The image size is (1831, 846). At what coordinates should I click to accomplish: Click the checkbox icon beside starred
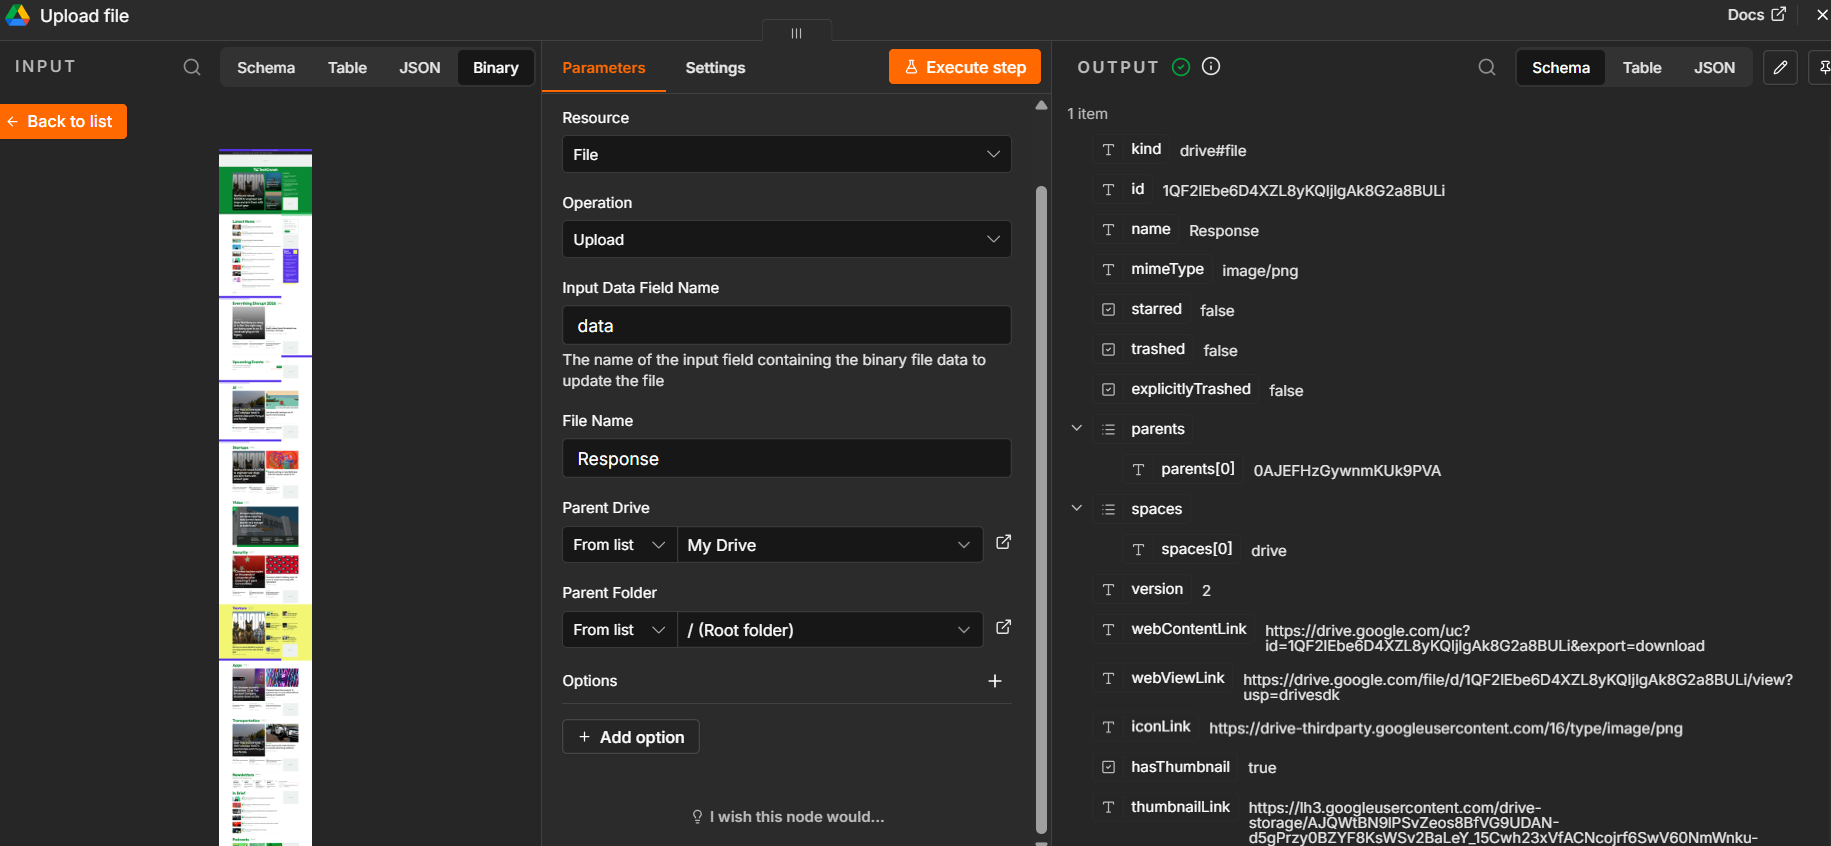point(1108,309)
